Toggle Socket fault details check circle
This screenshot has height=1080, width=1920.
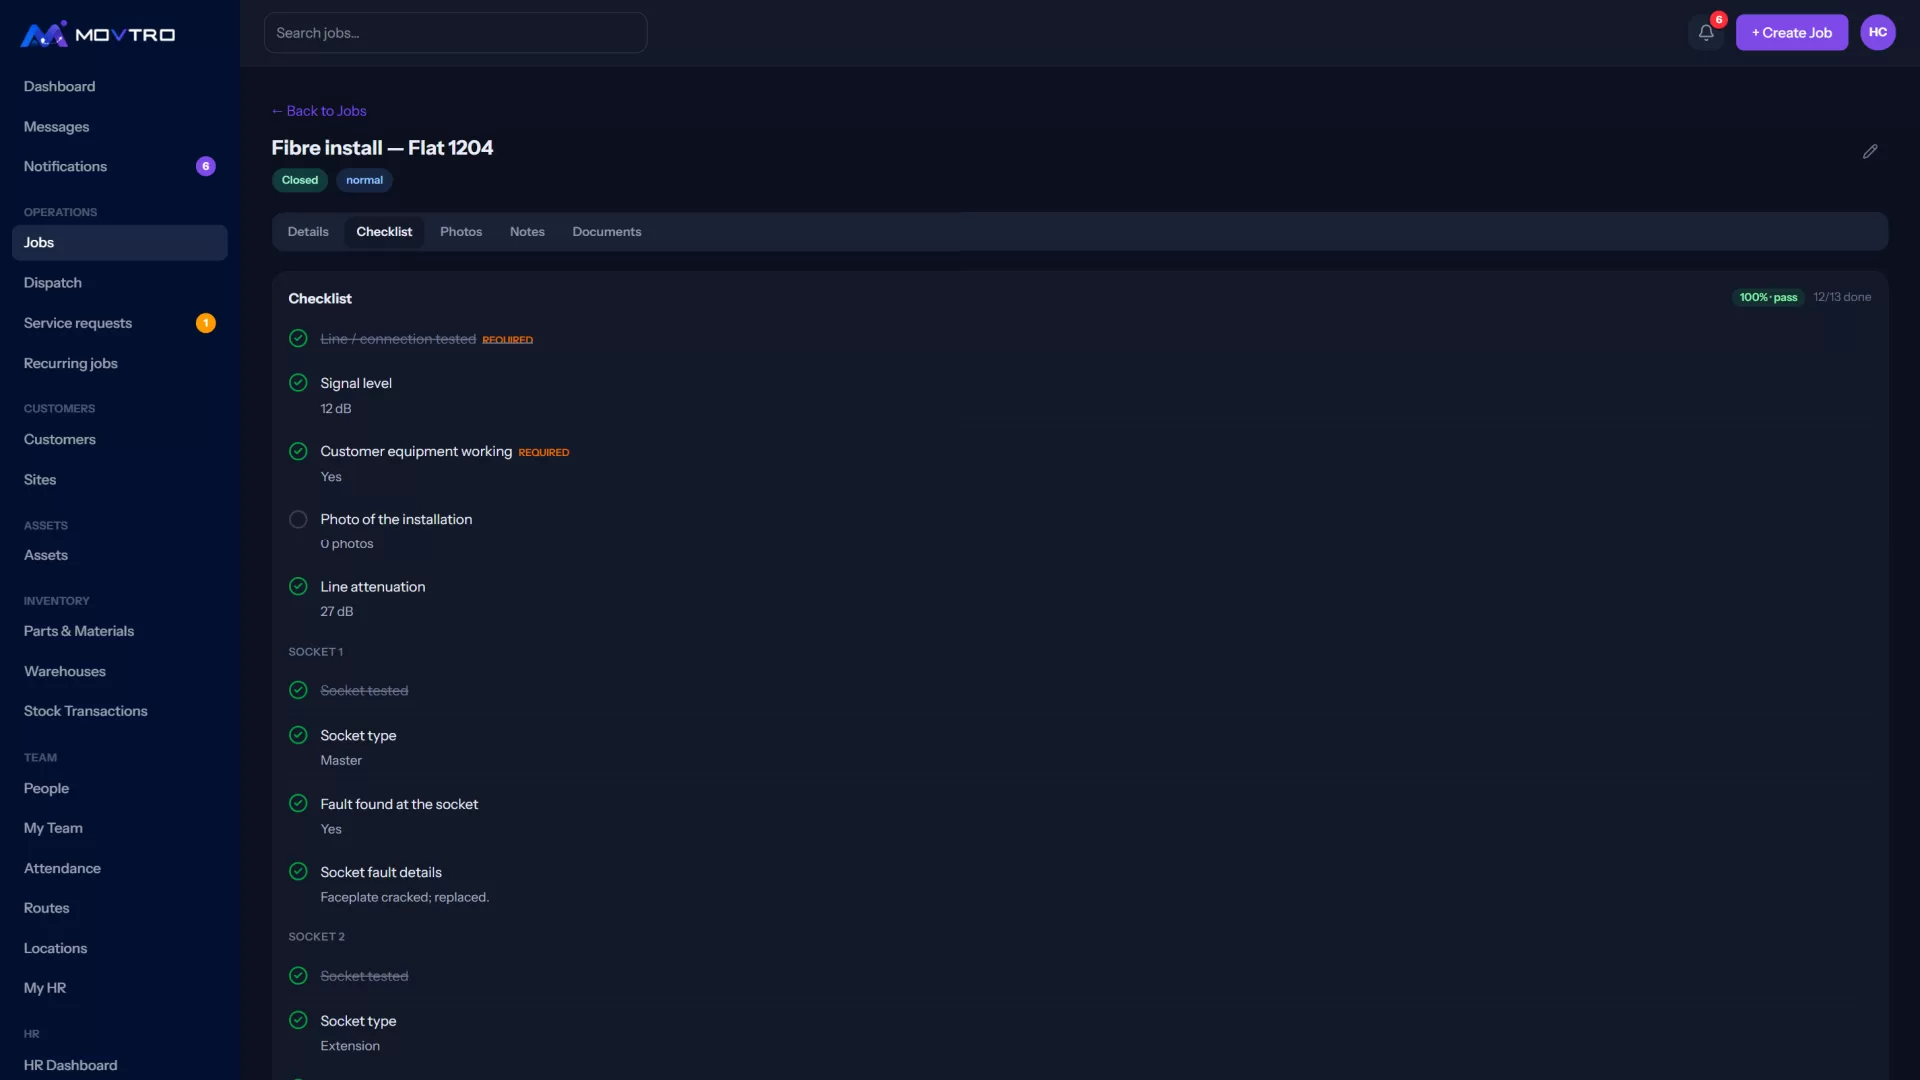[298, 871]
